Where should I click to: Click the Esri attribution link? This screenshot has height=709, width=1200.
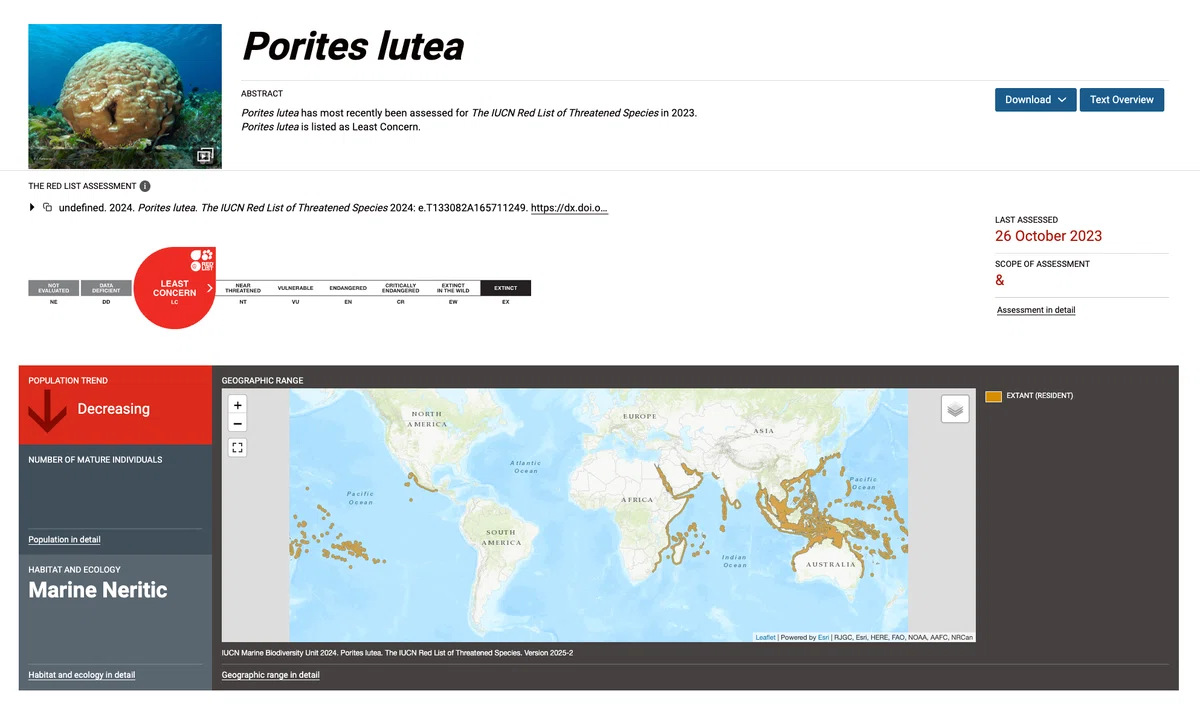[823, 637]
